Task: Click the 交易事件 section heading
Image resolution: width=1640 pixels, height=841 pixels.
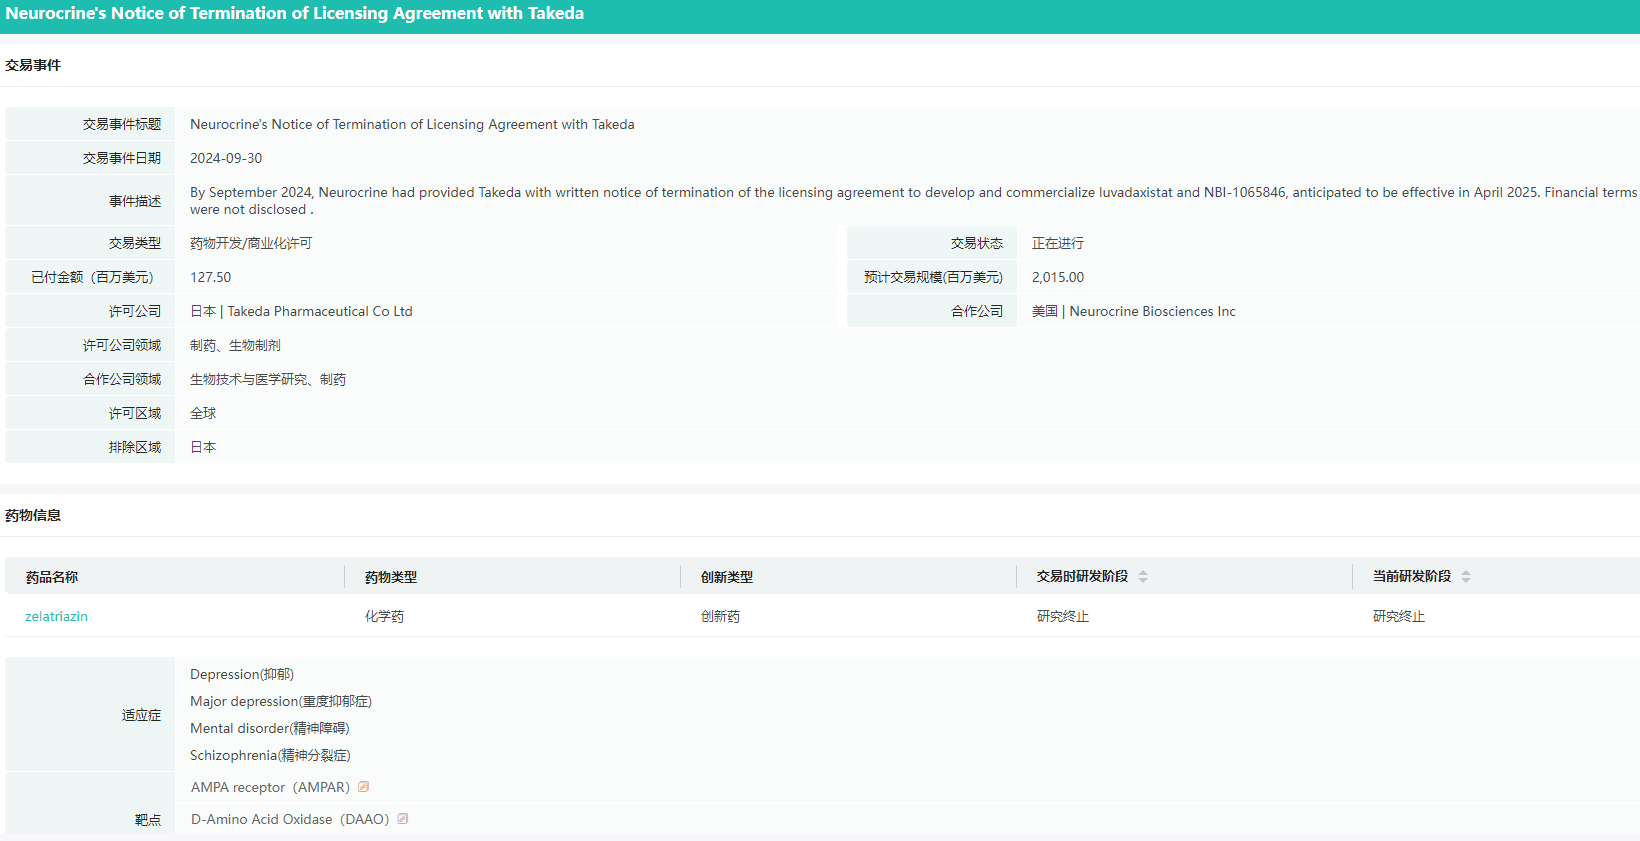Action: [x=33, y=66]
